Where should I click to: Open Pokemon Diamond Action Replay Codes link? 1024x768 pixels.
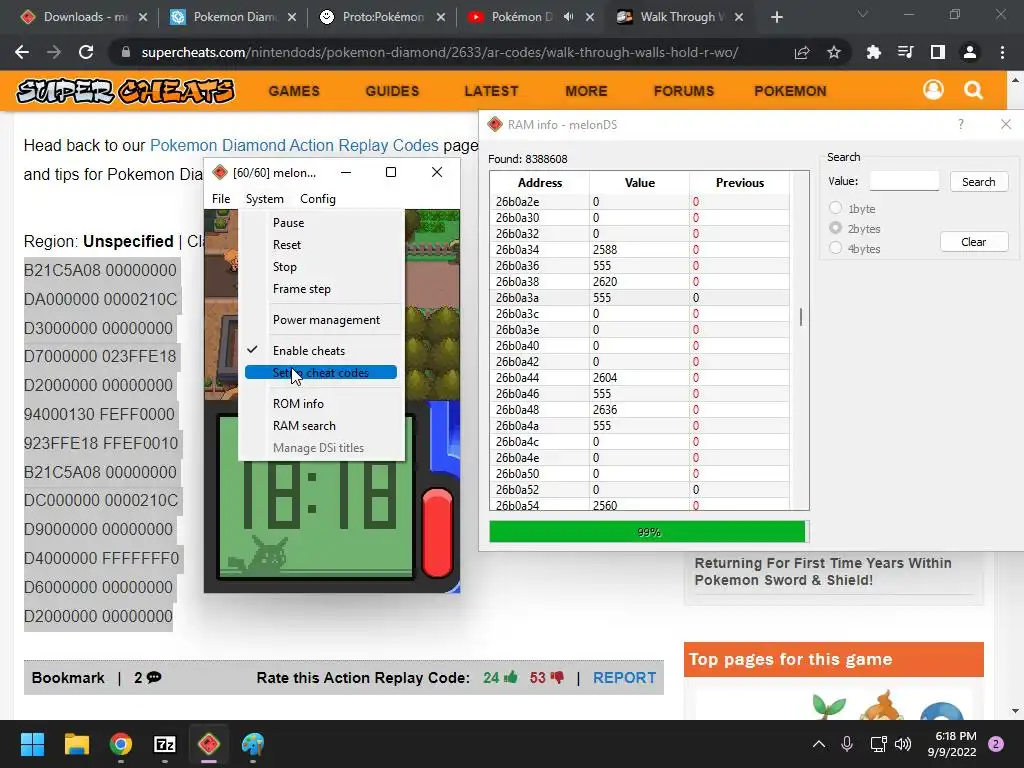294,145
